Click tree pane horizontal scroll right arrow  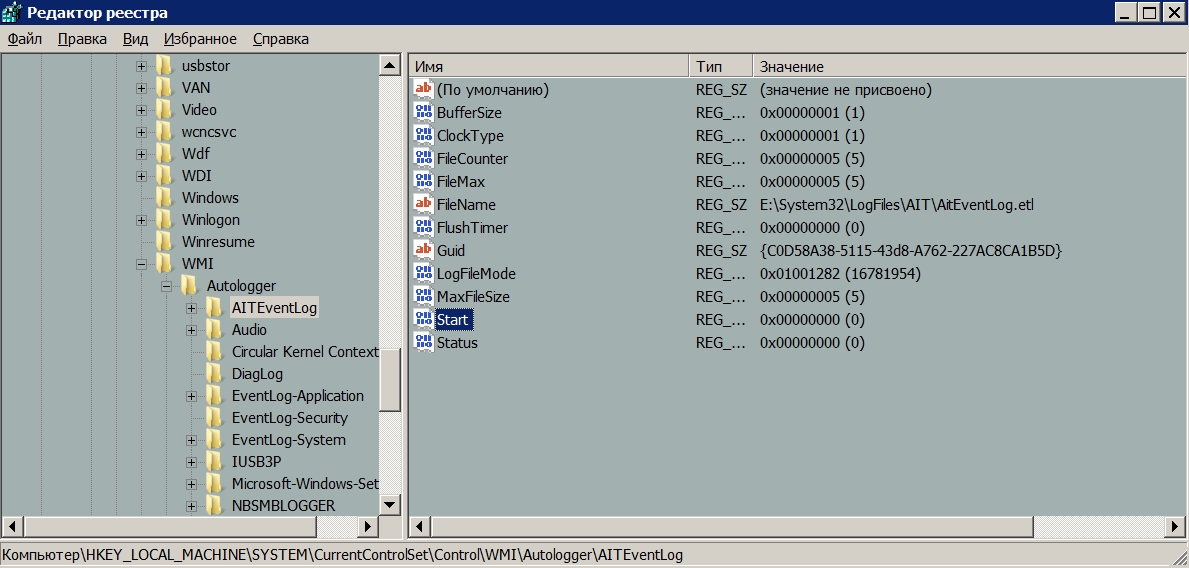click(368, 526)
